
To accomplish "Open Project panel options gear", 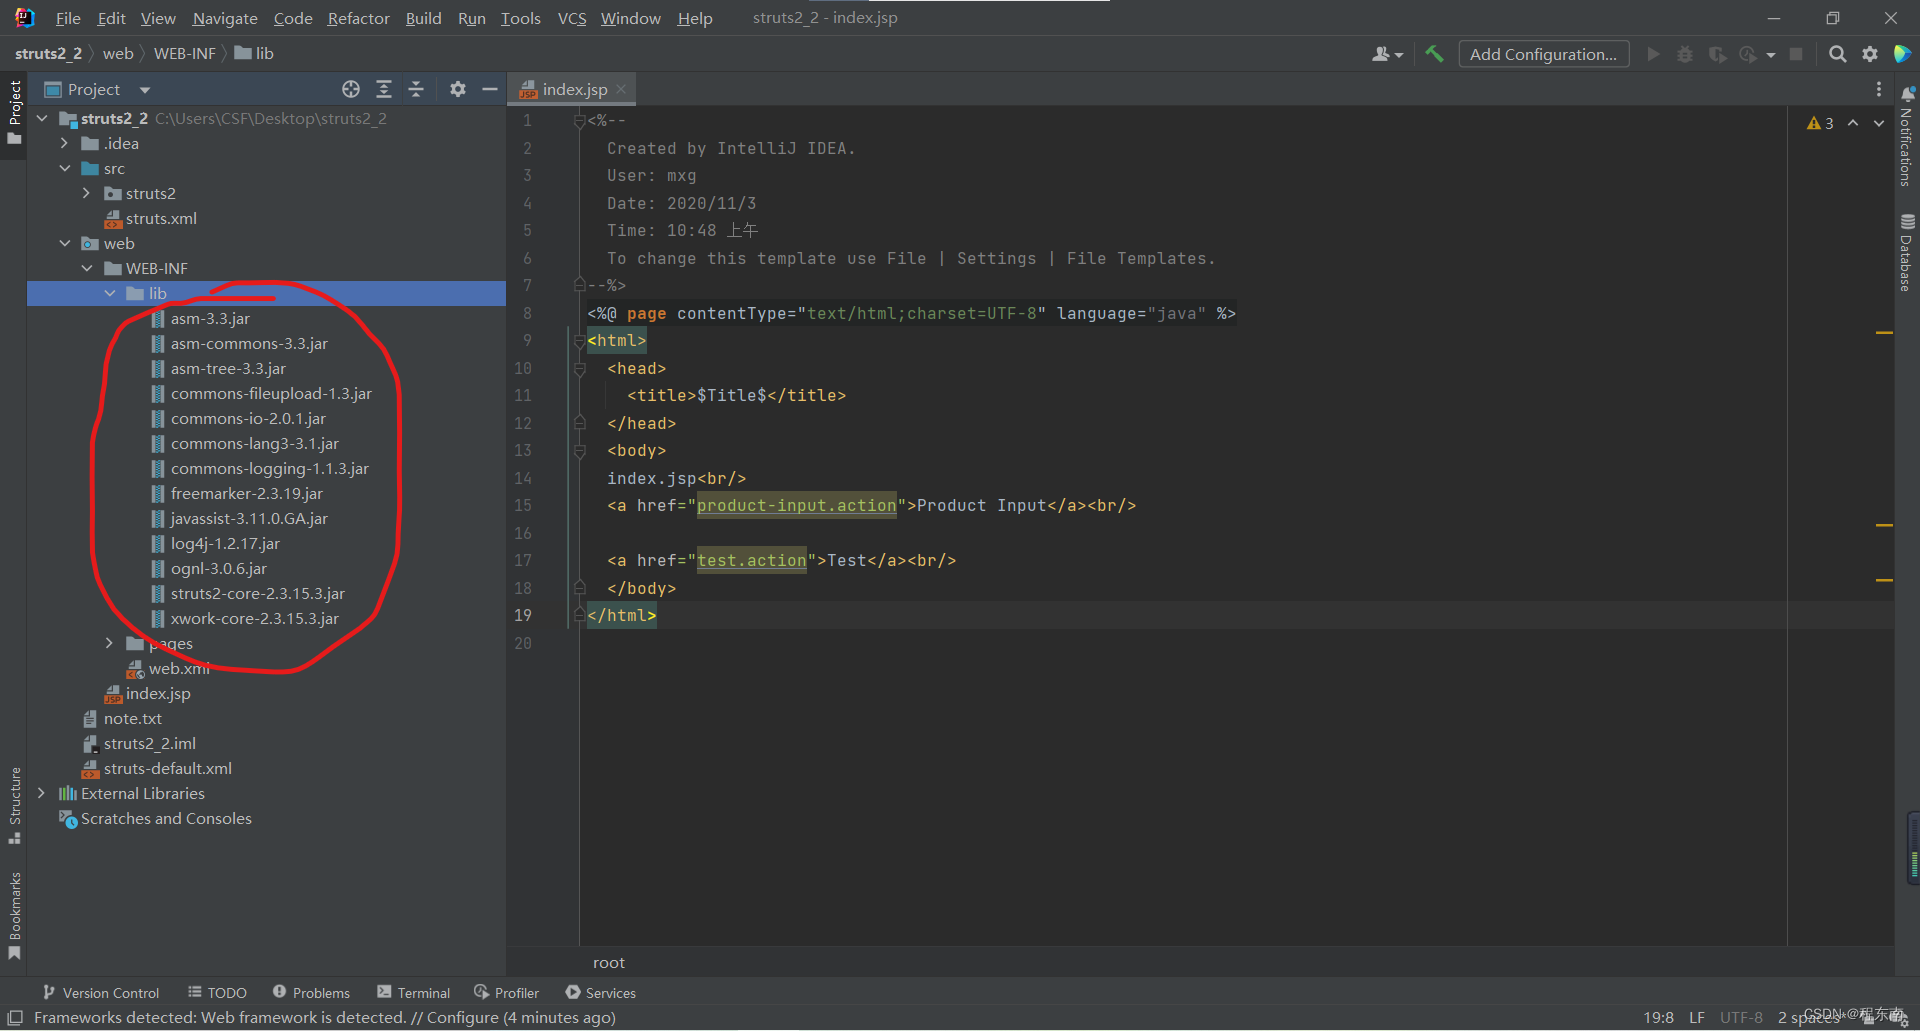I will pyautogui.click(x=457, y=89).
